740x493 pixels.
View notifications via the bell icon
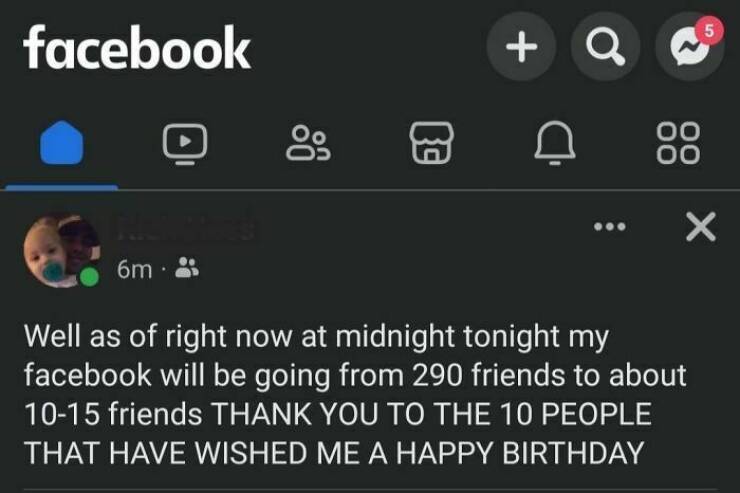tap(554, 143)
